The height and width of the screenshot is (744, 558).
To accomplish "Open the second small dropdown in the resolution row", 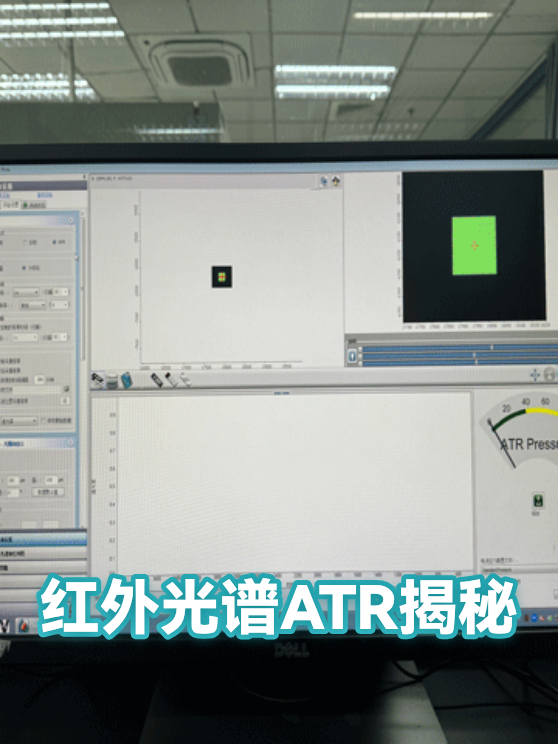I will 61,292.
